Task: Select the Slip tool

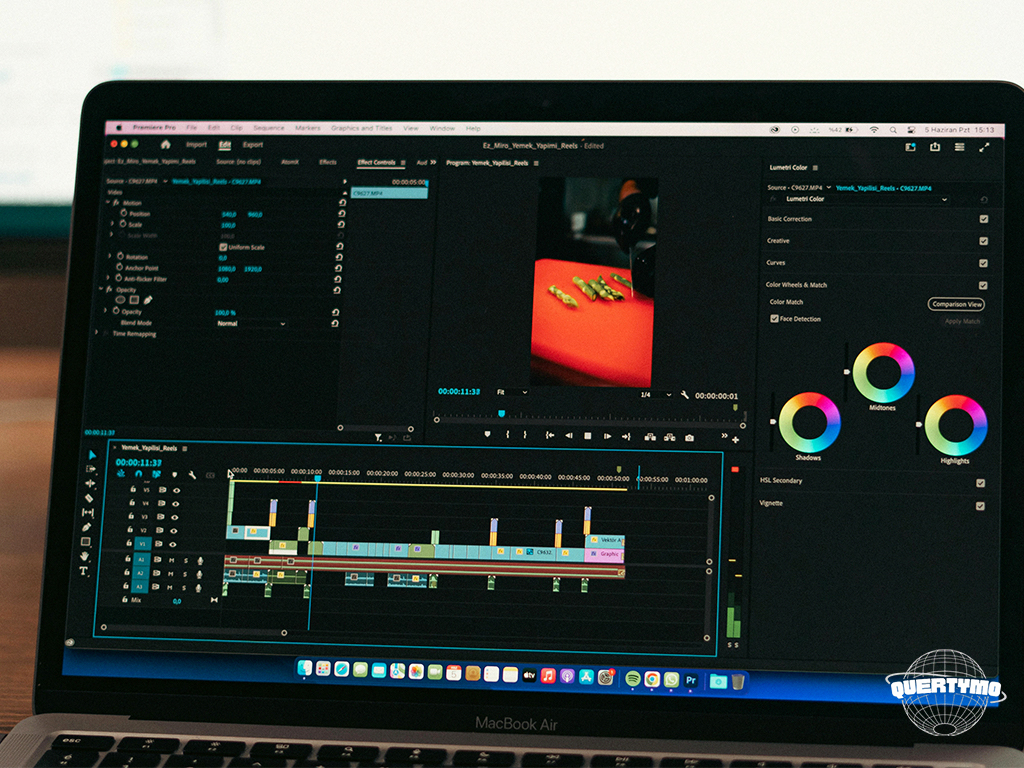Action: click(88, 513)
